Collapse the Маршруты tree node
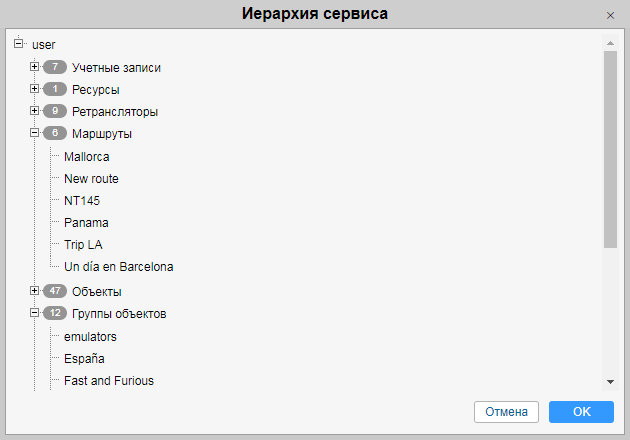Screen dimensions: 630x440 34,133
